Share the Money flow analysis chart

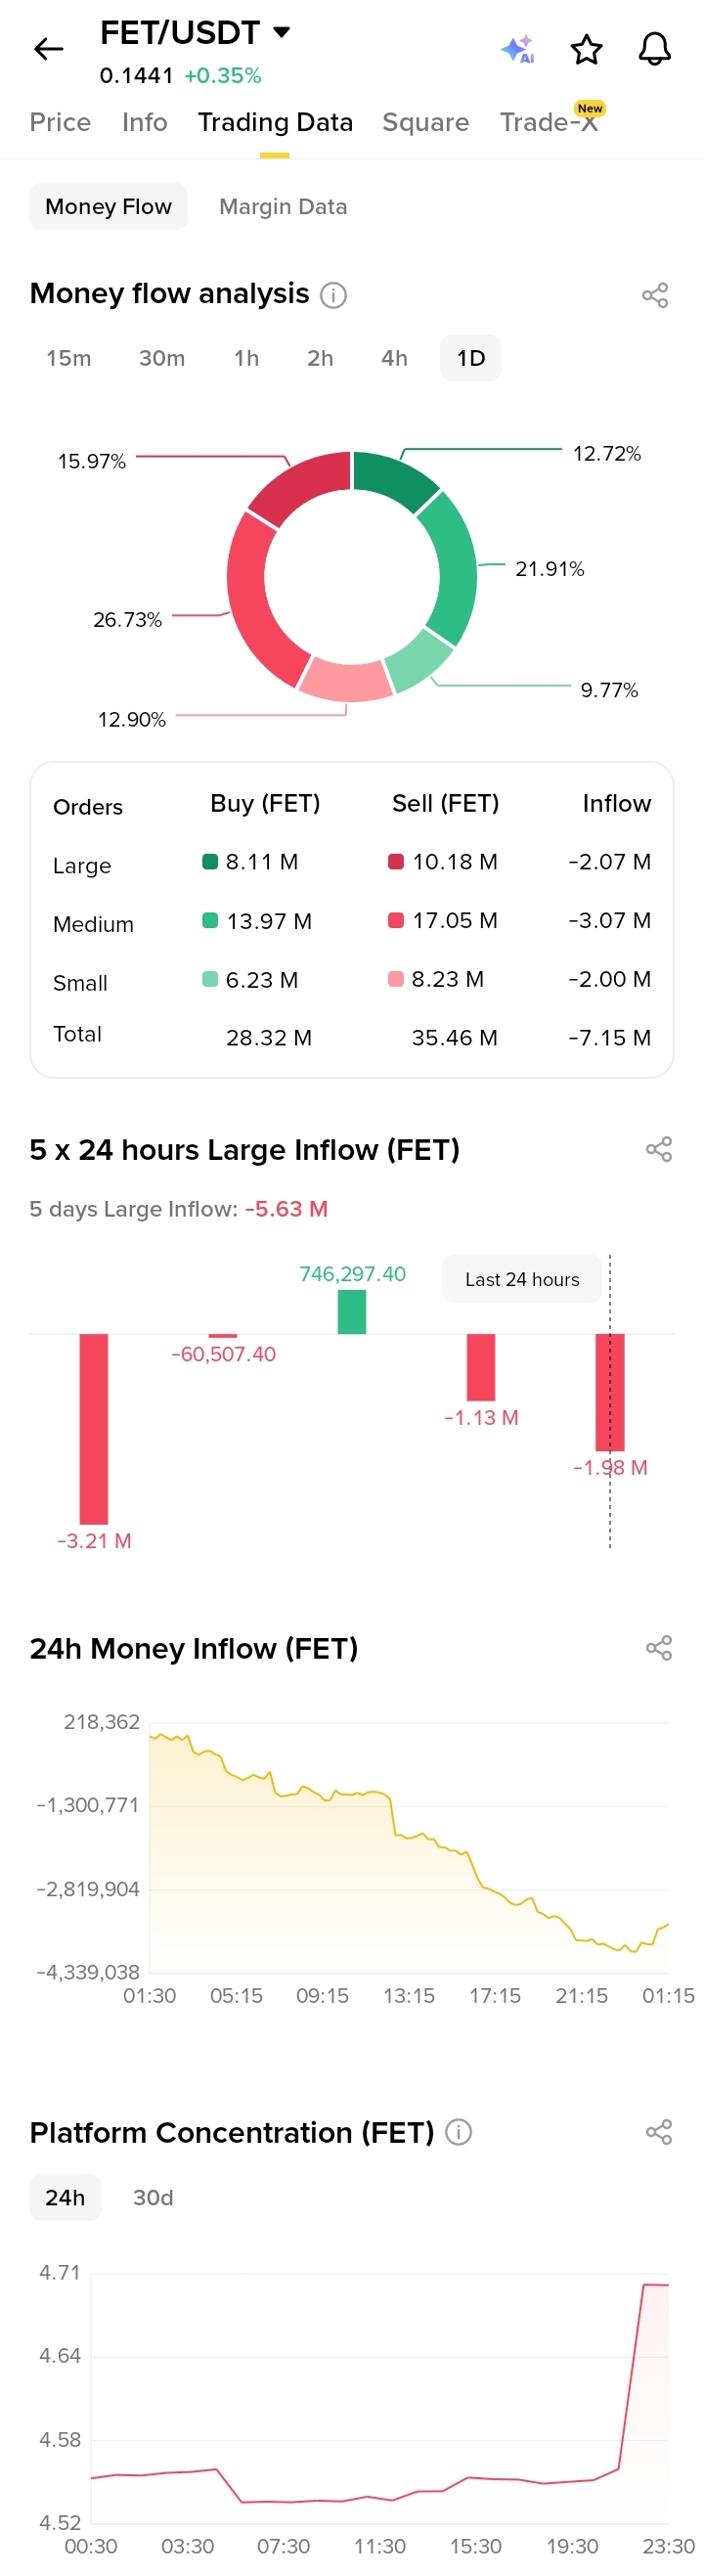pyautogui.click(x=655, y=295)
